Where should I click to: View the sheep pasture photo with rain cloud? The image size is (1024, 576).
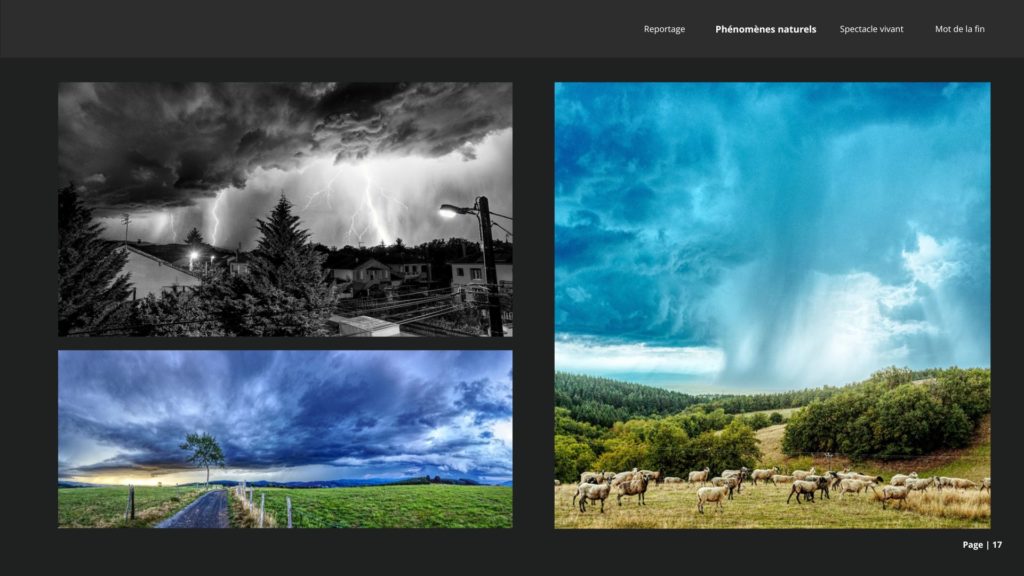[x=772, y=305]
